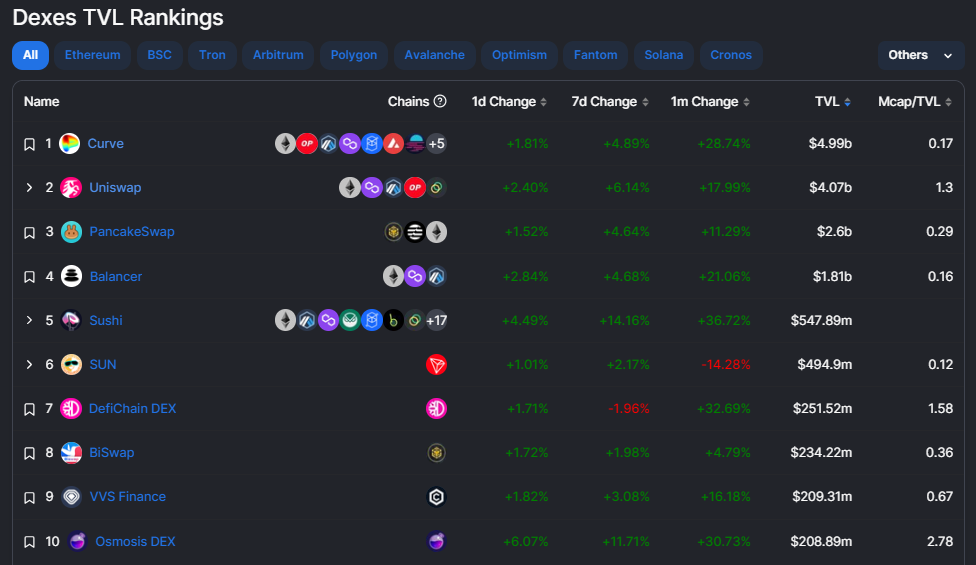This screenshot has width=976, height=565.
Task: Click the +5 more chains badge for Curve
Action: [436, 144]
